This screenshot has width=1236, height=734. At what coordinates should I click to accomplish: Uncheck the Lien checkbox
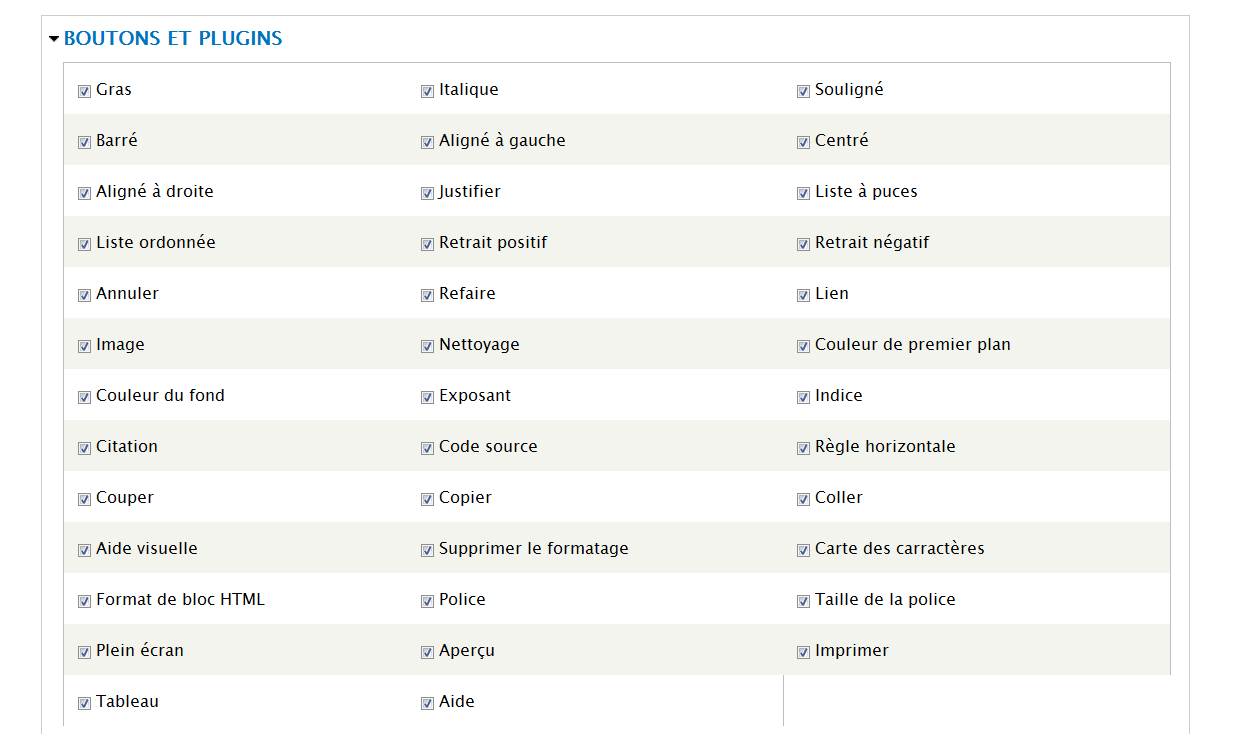tap(804, 295)
